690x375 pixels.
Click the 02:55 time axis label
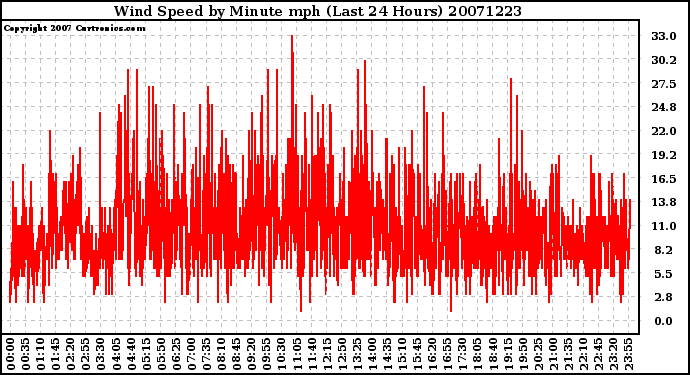coord(86,354)
